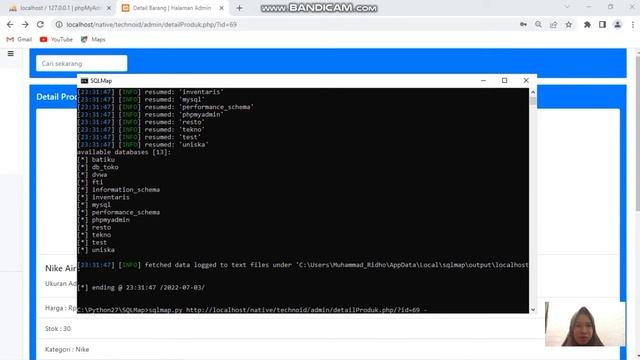Click the webcam overlay thumbnail

click(585, 324)
